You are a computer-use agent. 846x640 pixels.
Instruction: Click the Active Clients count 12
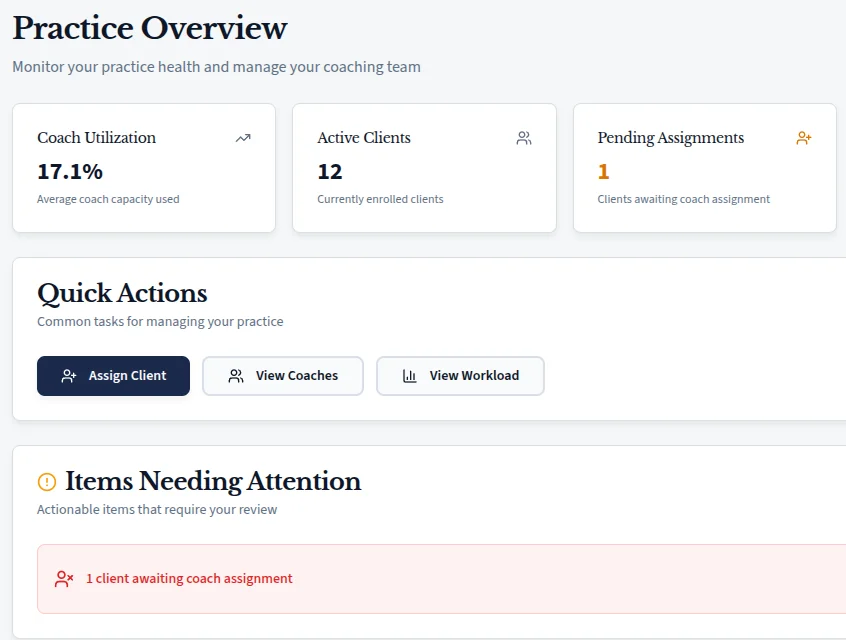pos(330,172)
